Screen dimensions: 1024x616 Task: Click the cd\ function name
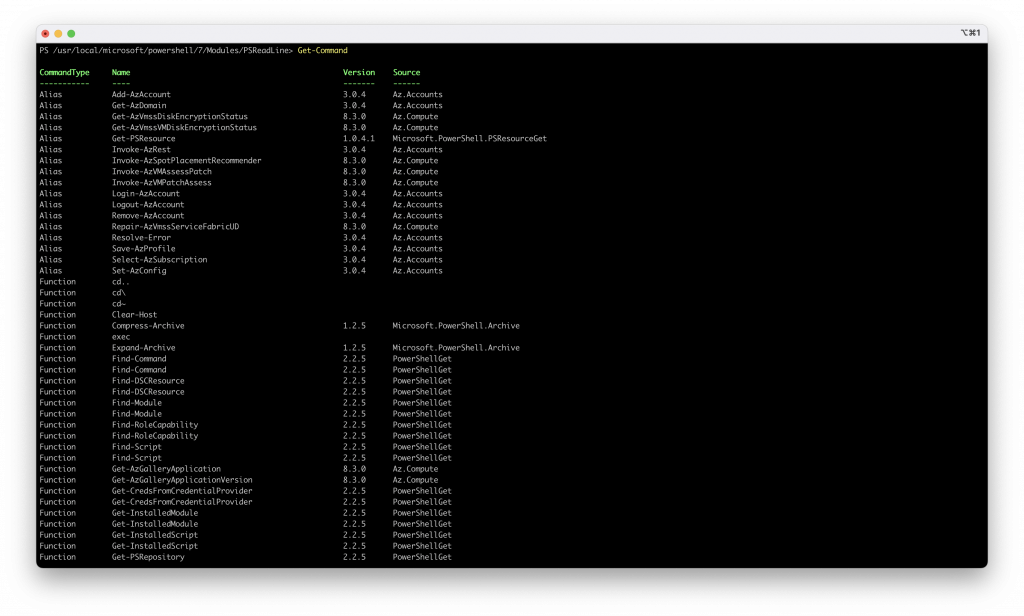(119, 293)
